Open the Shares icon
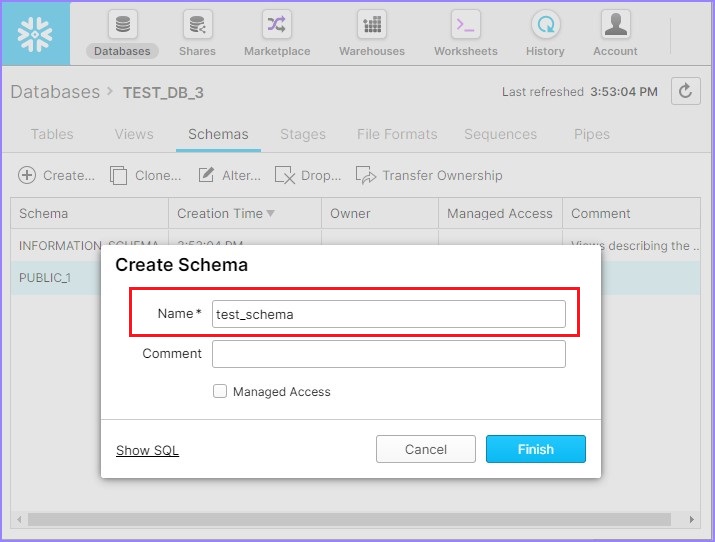This screenshot has width=715, height=542. tap(197, 26)
